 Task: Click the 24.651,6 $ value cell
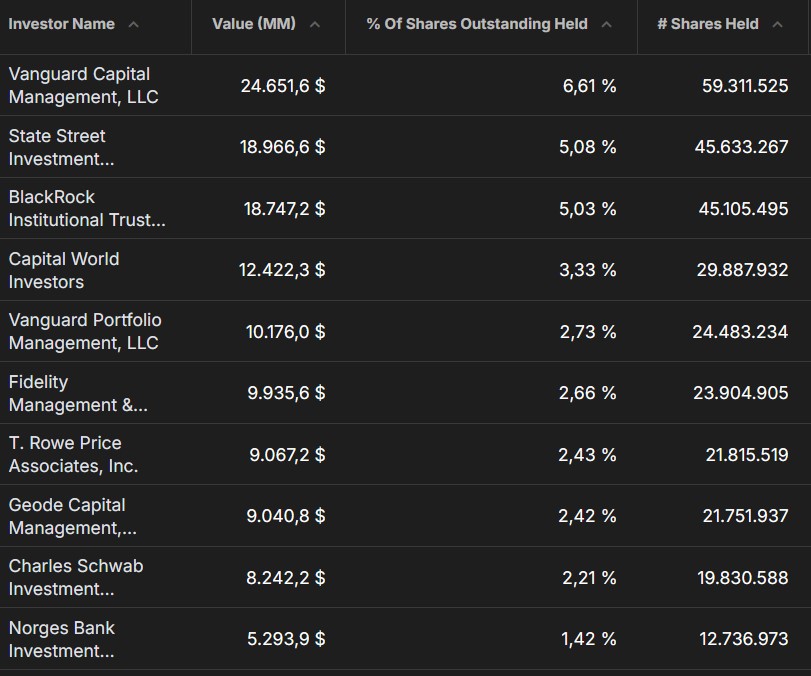click(x=283, y=86)
